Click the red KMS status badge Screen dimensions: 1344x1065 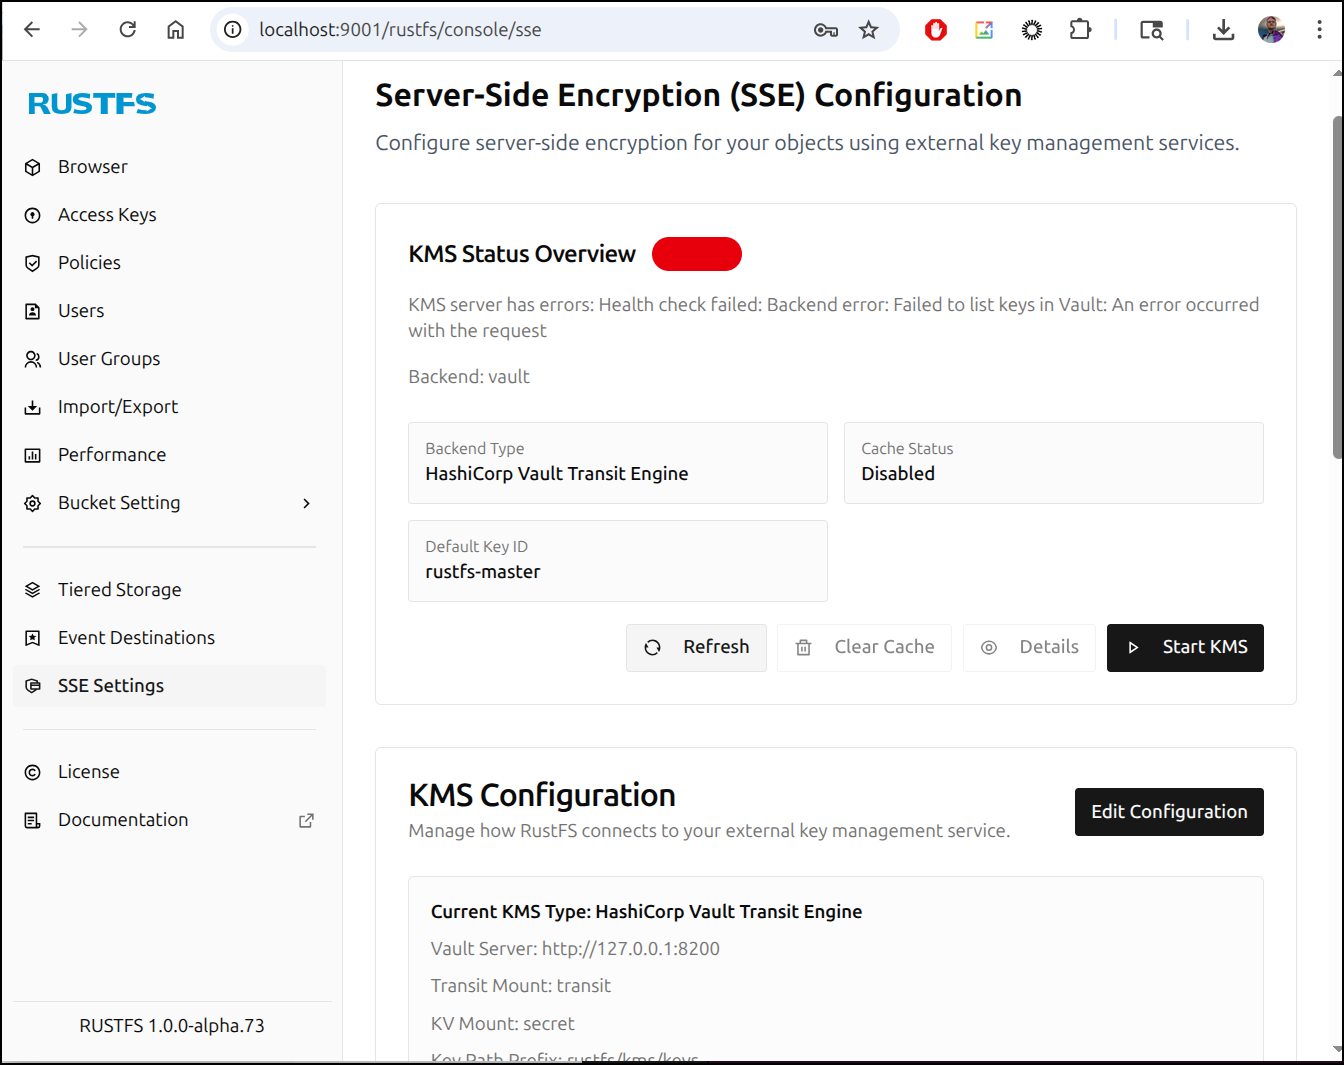pos(696,254)
